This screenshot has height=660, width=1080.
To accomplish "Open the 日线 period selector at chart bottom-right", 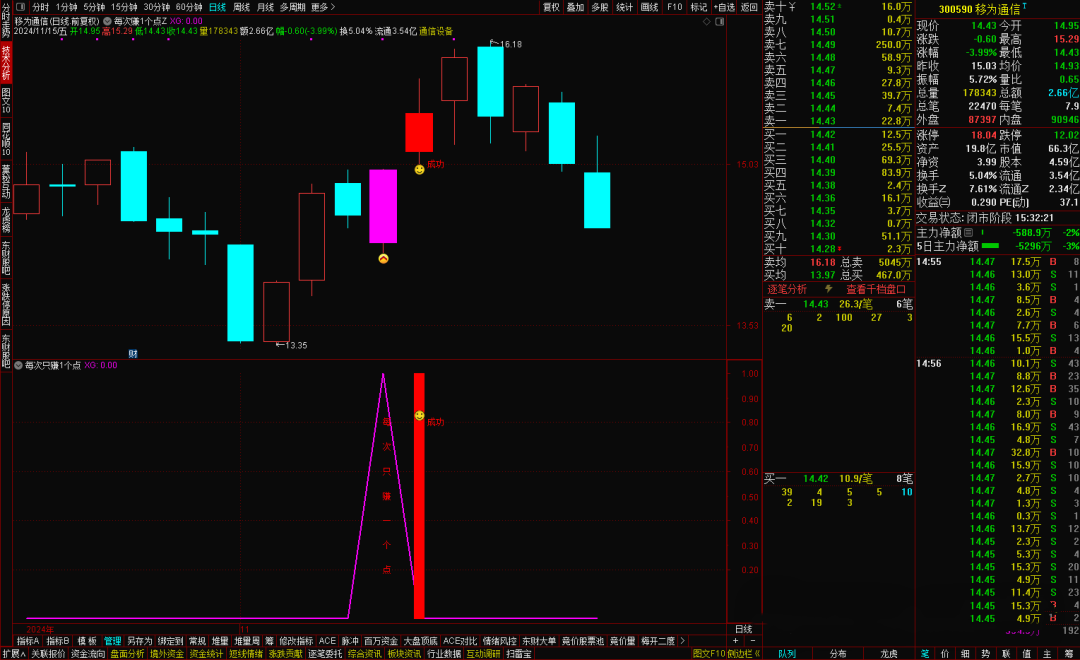I will coord(743,628).
